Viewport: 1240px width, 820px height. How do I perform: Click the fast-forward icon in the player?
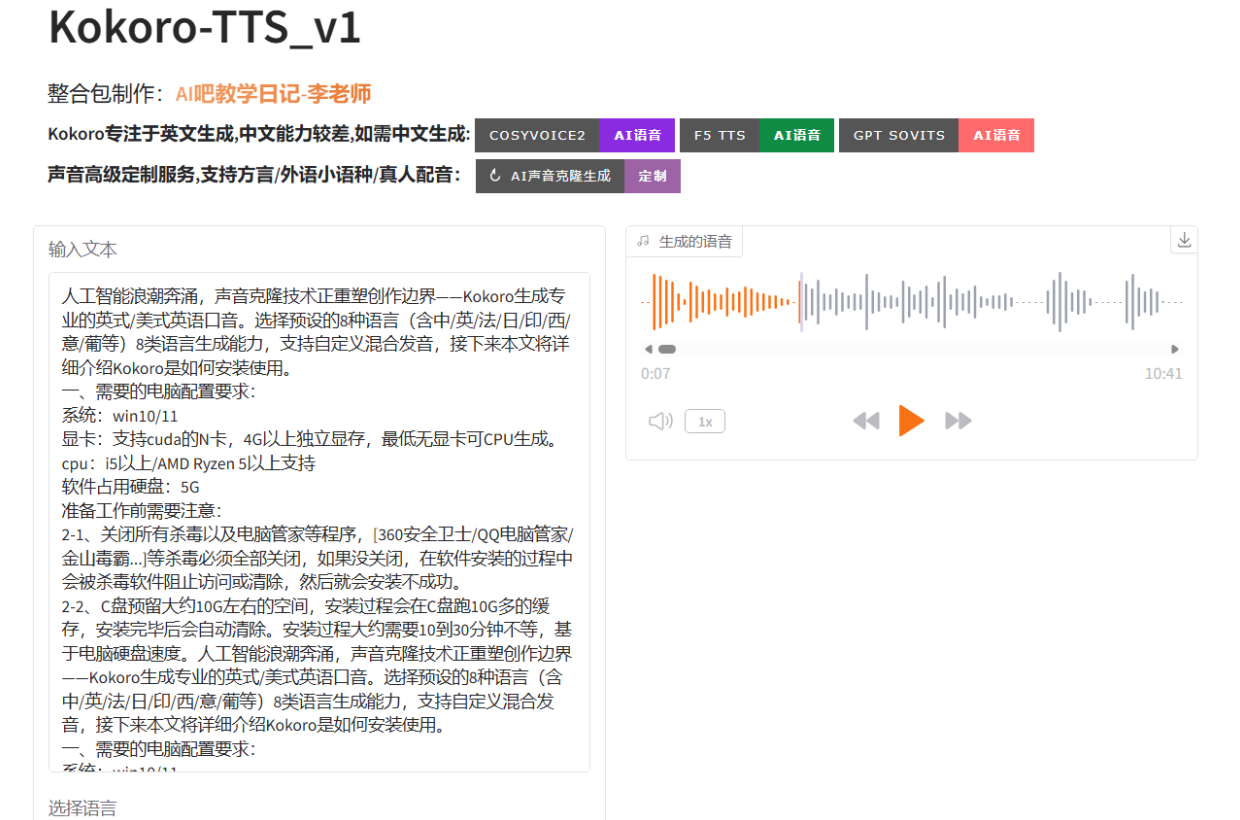point(957,421)
